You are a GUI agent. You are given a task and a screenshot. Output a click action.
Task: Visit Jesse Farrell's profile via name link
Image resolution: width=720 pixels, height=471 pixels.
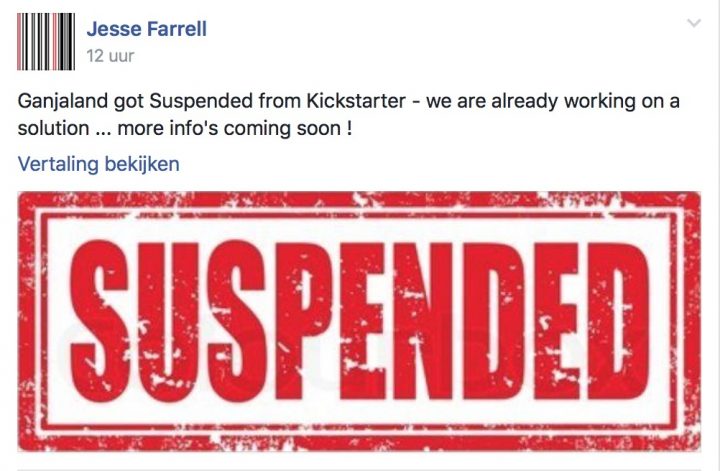click(146, 29)
